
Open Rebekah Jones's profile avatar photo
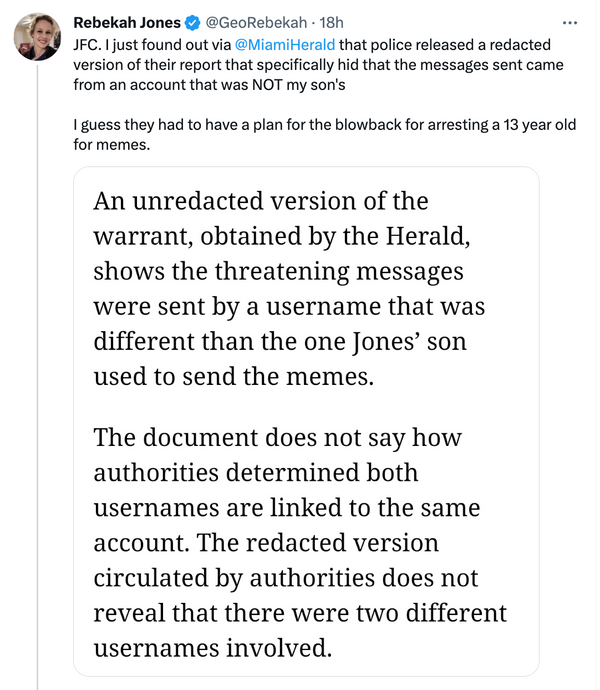pyautogui.click(x=37, y=37)
